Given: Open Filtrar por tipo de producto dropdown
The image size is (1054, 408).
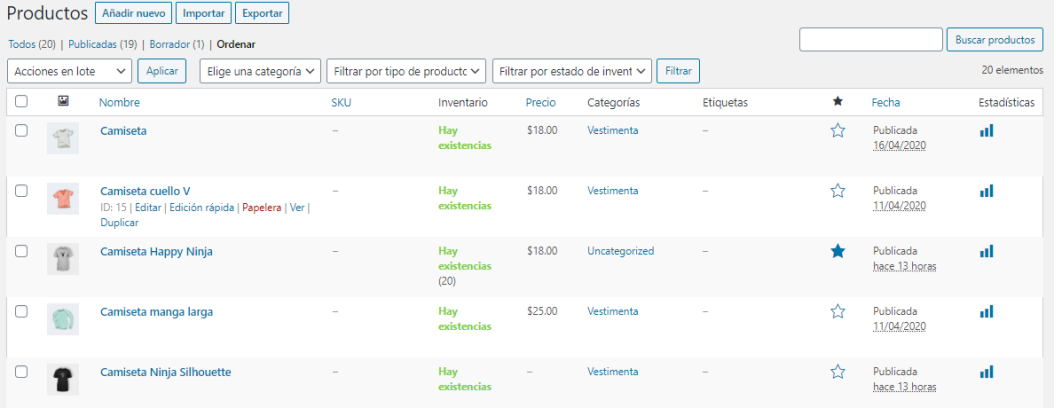Looking at the screenshot, I should 406,71.
